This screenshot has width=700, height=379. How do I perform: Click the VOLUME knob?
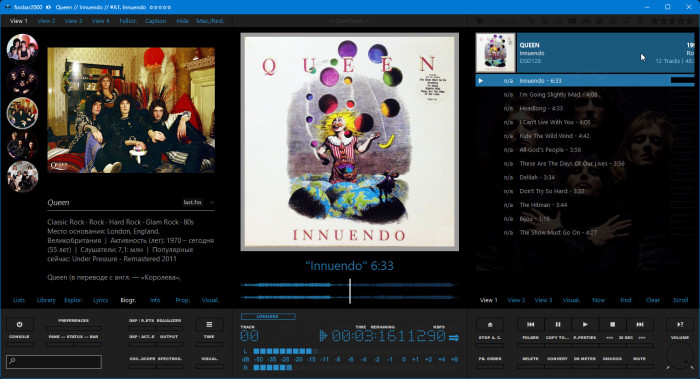click(679, 356)
